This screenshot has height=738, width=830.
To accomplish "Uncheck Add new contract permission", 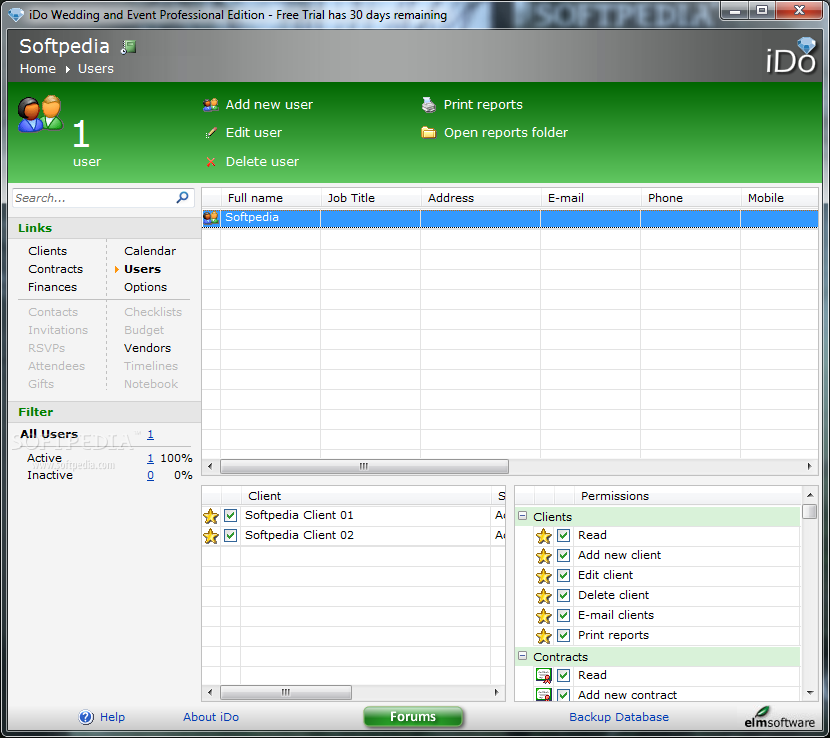I will coord(564,695).
